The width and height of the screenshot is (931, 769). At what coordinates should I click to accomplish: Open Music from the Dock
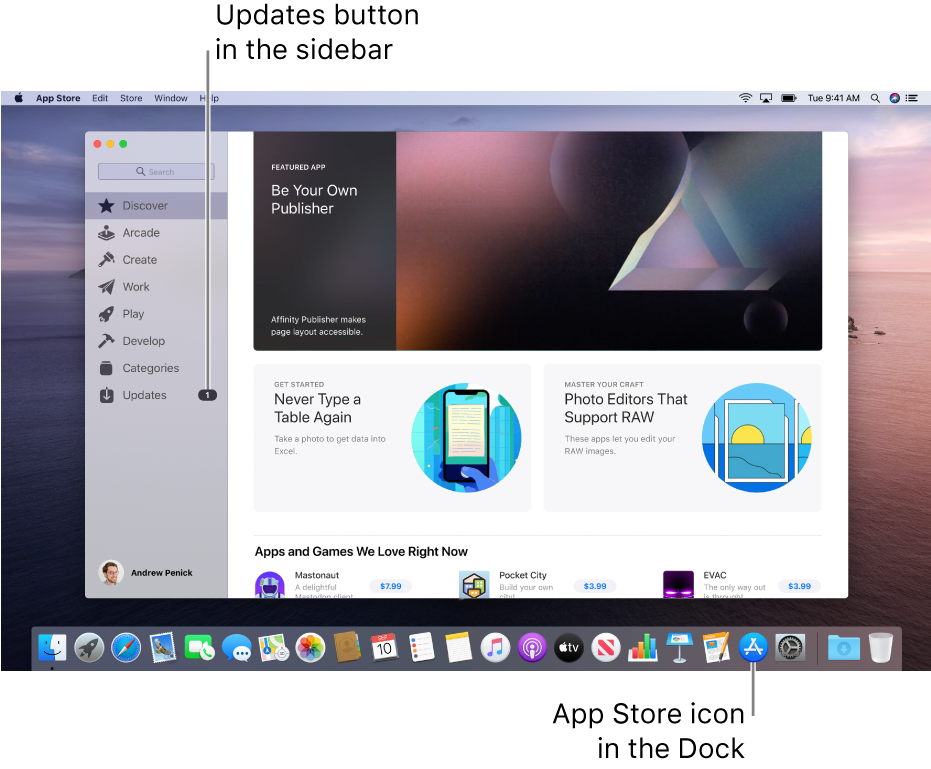click(495, 647)
